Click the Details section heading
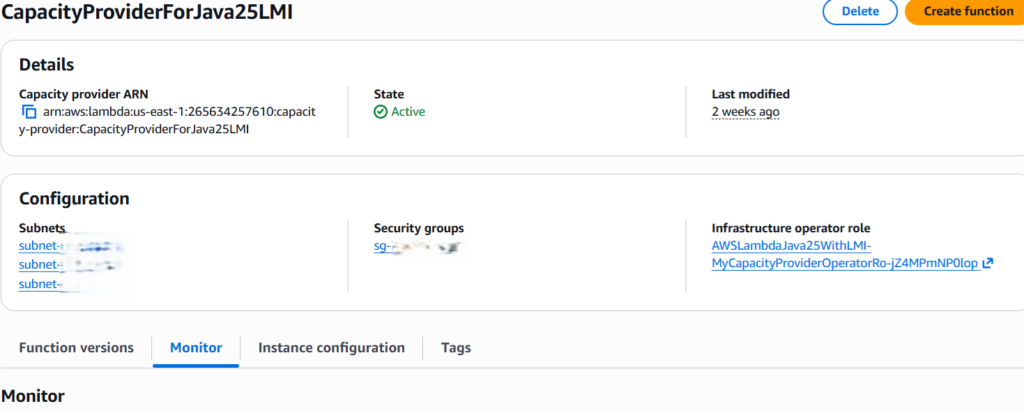Screen dimensions: 1024x413 click(46, 65)
